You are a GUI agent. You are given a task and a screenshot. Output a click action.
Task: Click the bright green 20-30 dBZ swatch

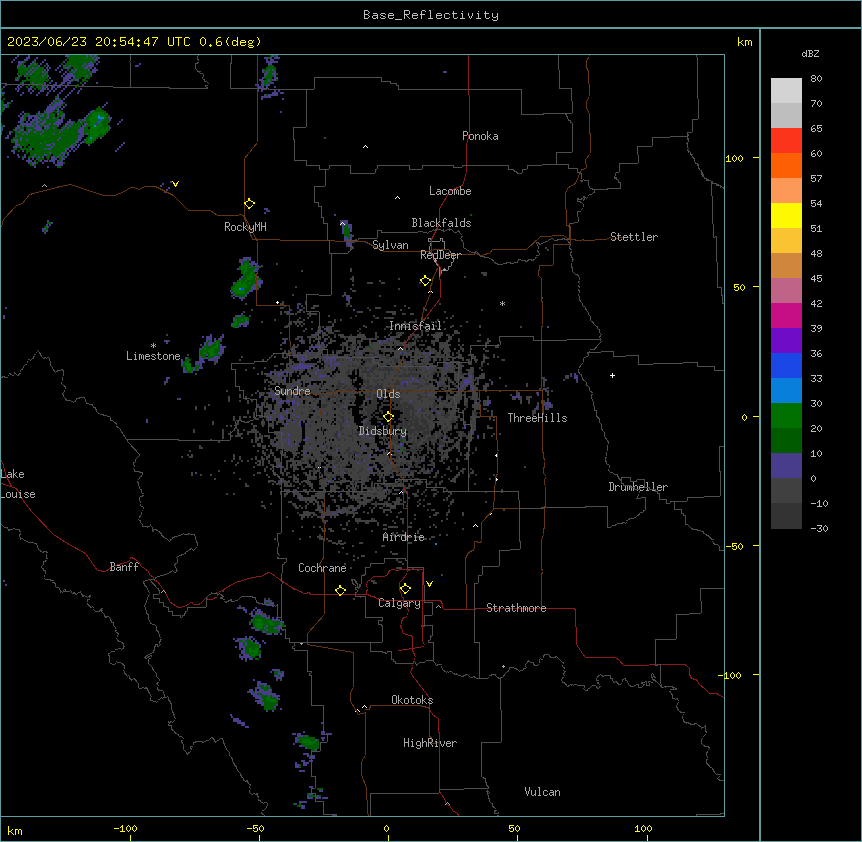point(786,416)
